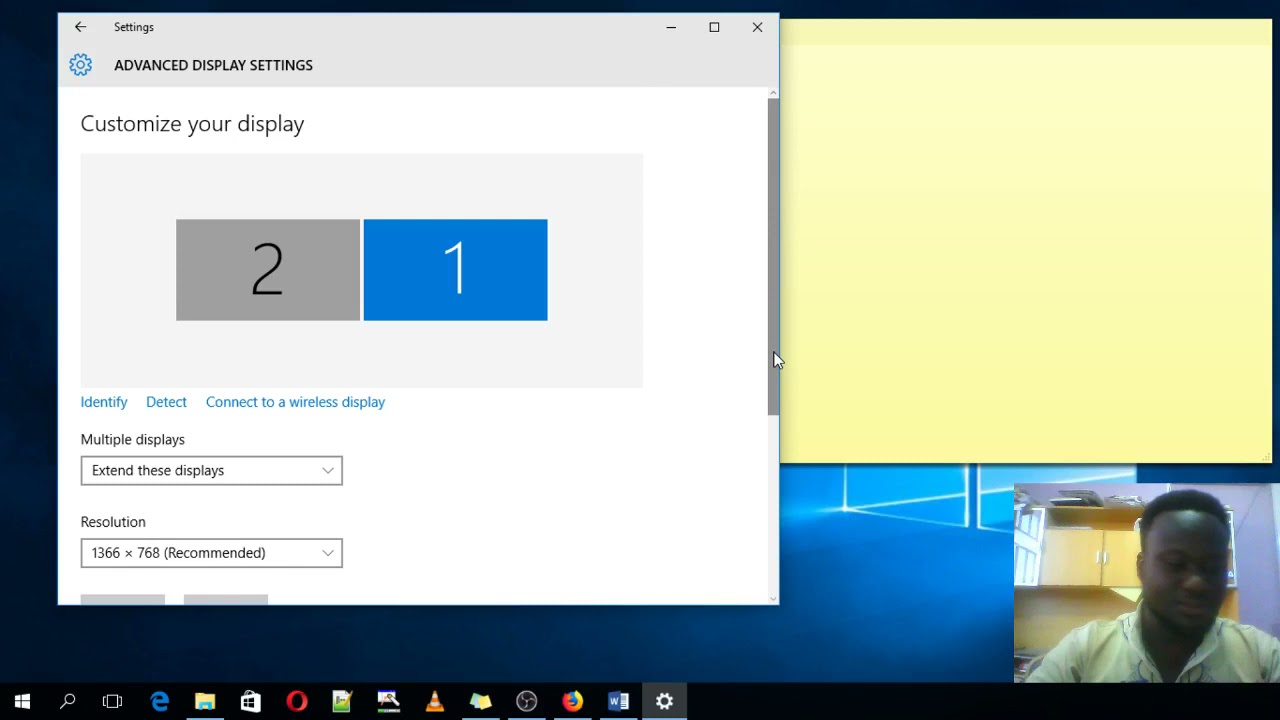Click Connect to a wireless display
The height and width of the screenshot is (720, 1280).
(295, 401)
